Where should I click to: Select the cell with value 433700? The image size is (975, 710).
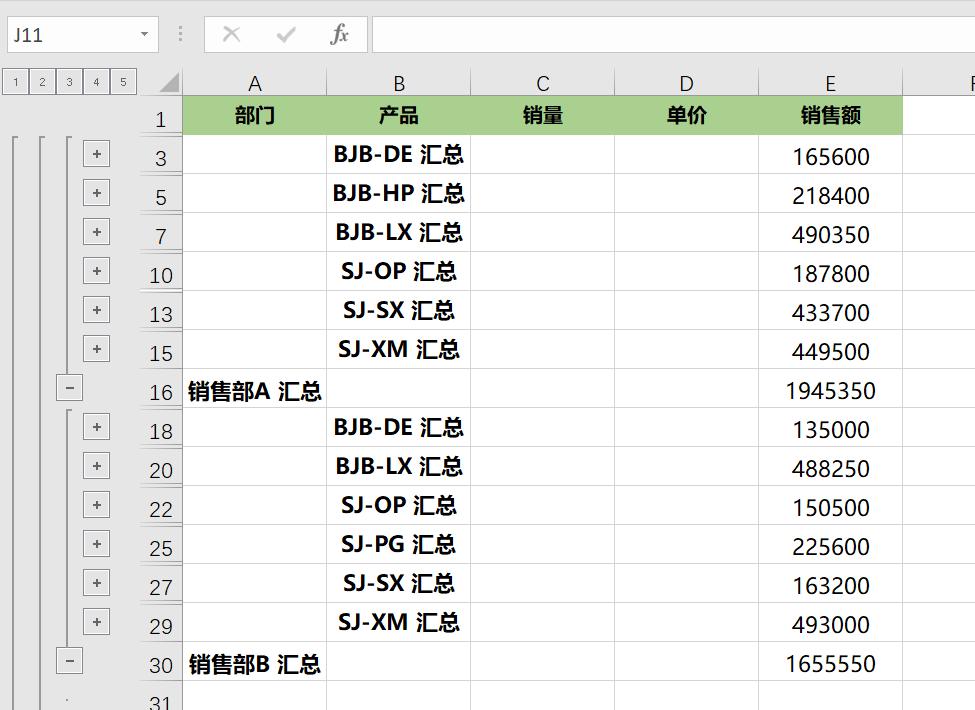pyautogui.click(x=830, y=310)
